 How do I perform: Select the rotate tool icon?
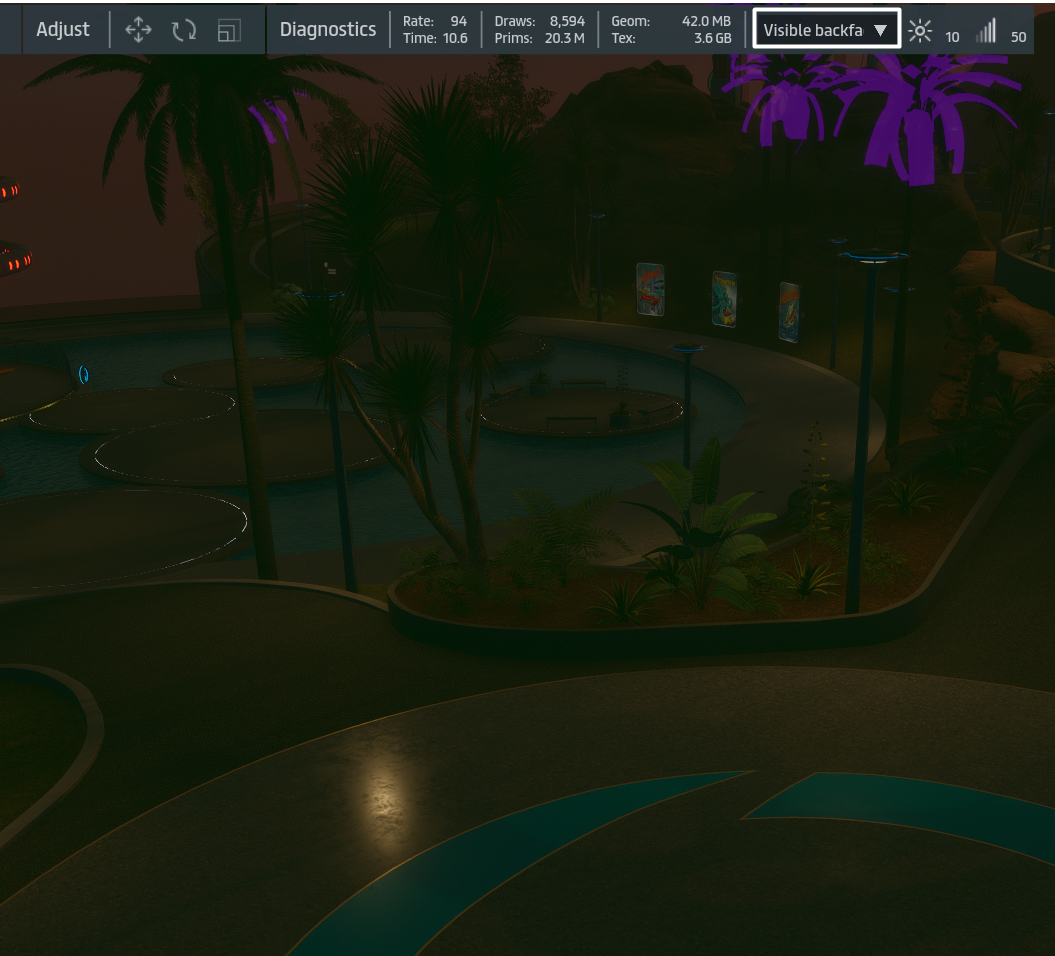[184, 30]
